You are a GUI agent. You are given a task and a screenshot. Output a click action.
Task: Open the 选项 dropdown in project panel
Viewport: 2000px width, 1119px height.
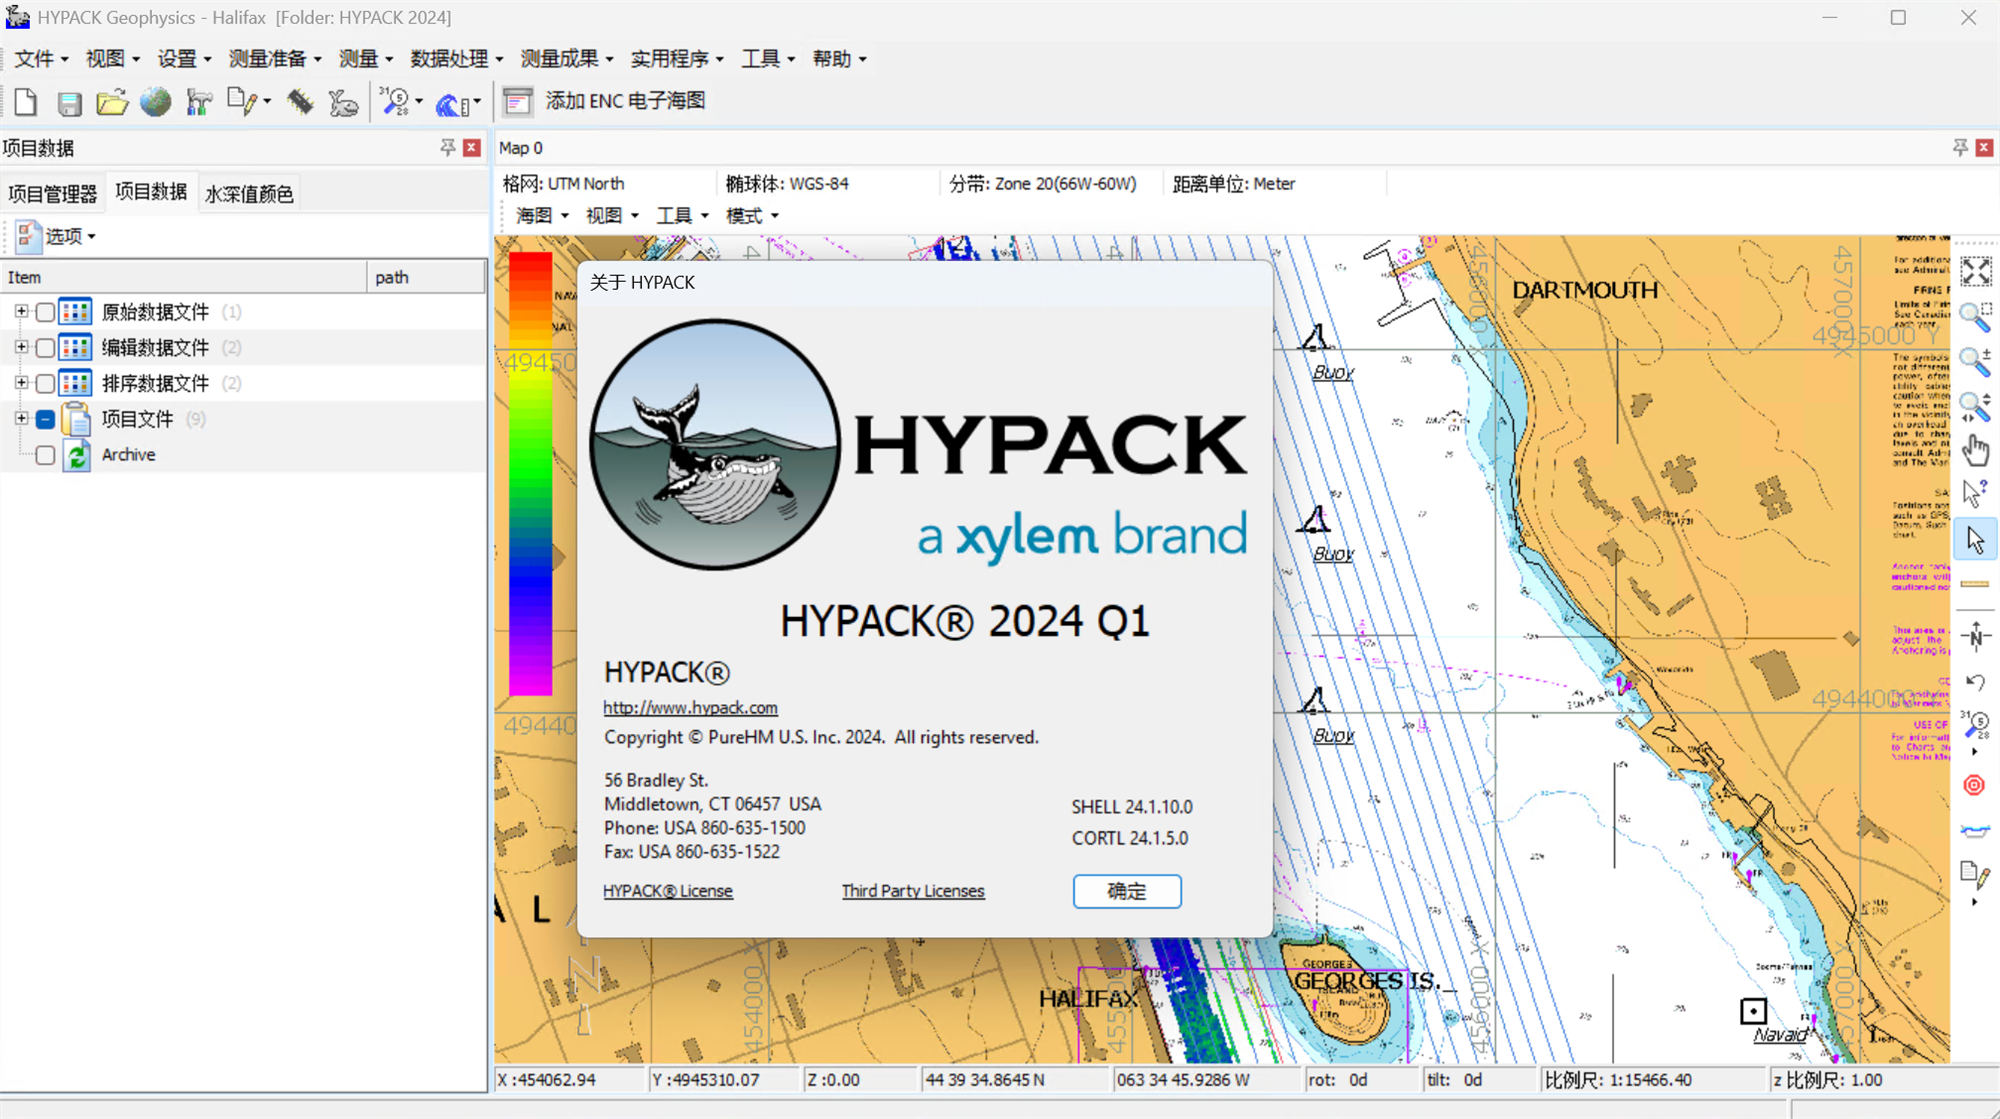point(70,236)
